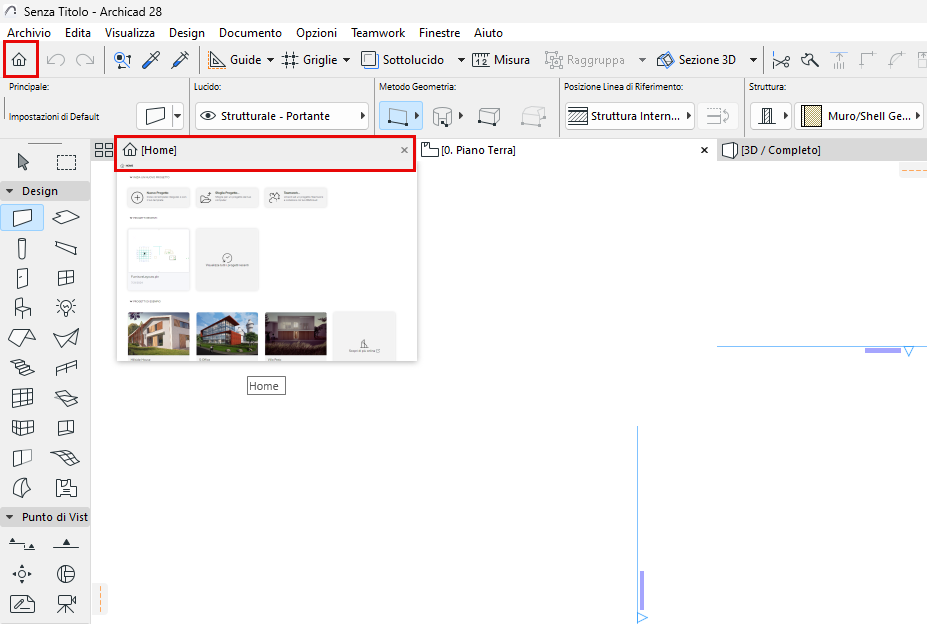
Task: Choose curved wall geometry method
Action: pyautogui.click(x=442, y=117)
